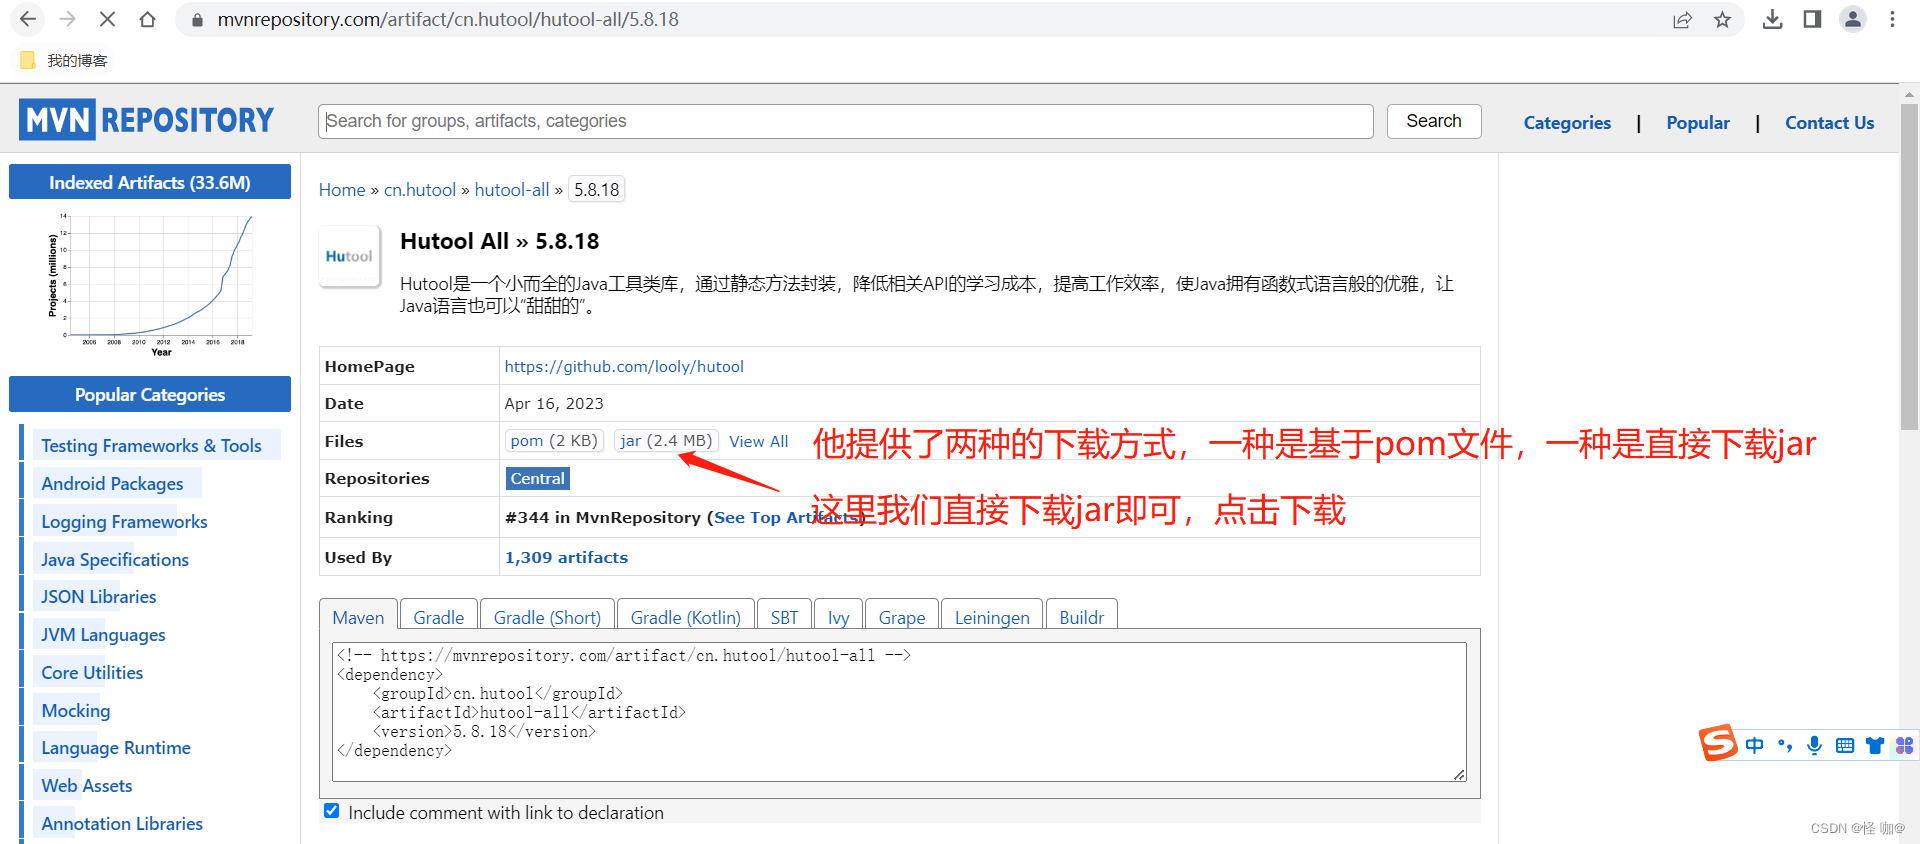Open Logging Frameworks category
Image resolution: width=1920 pixels, height=844 pixels.
click(124, 522)
